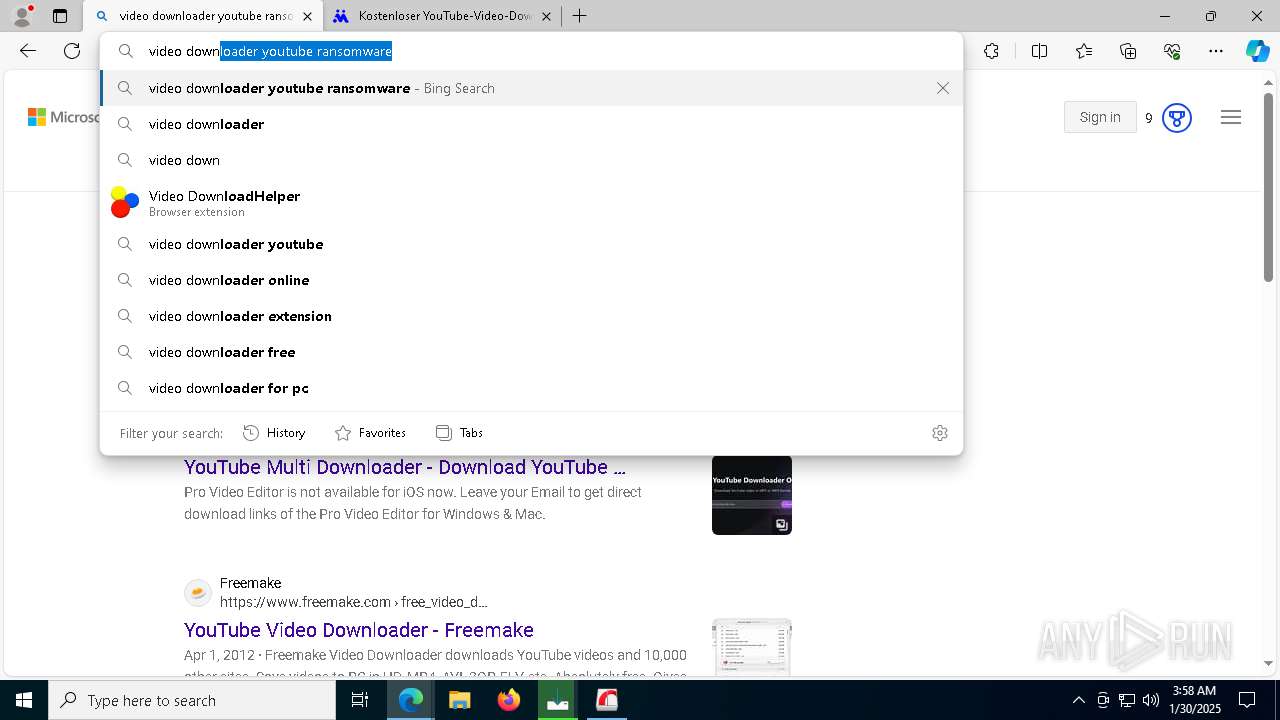Choose 'video downloader online' suggestion
The image size is (1280, 720).
coord(531,280)
